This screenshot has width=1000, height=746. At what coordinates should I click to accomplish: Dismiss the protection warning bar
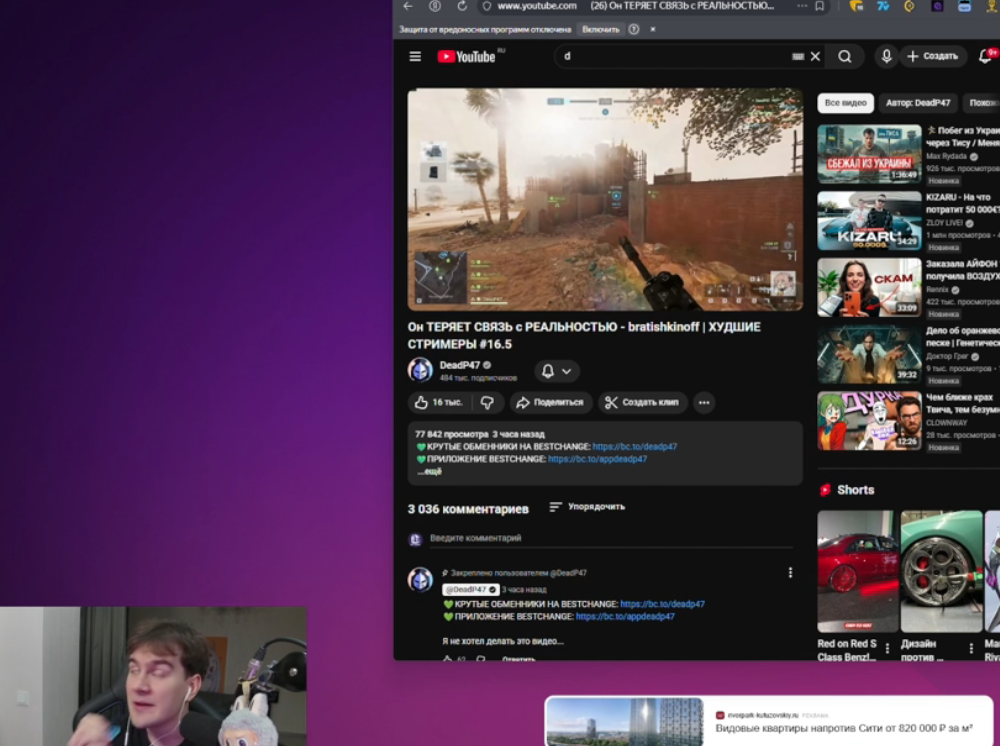coord(652,29)
